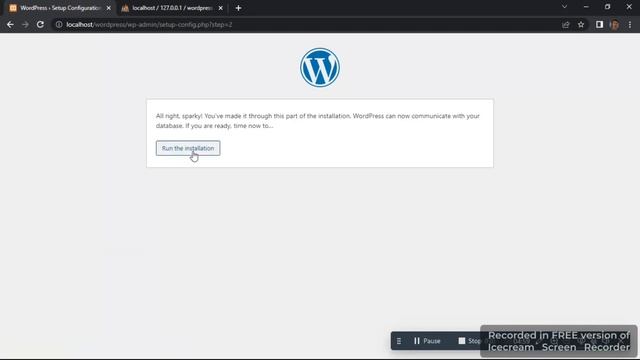Close the localhost phpMyAdmin tab
Image resolution: width=640 pixels, height=360 pixels.
[x=220, y=8]
